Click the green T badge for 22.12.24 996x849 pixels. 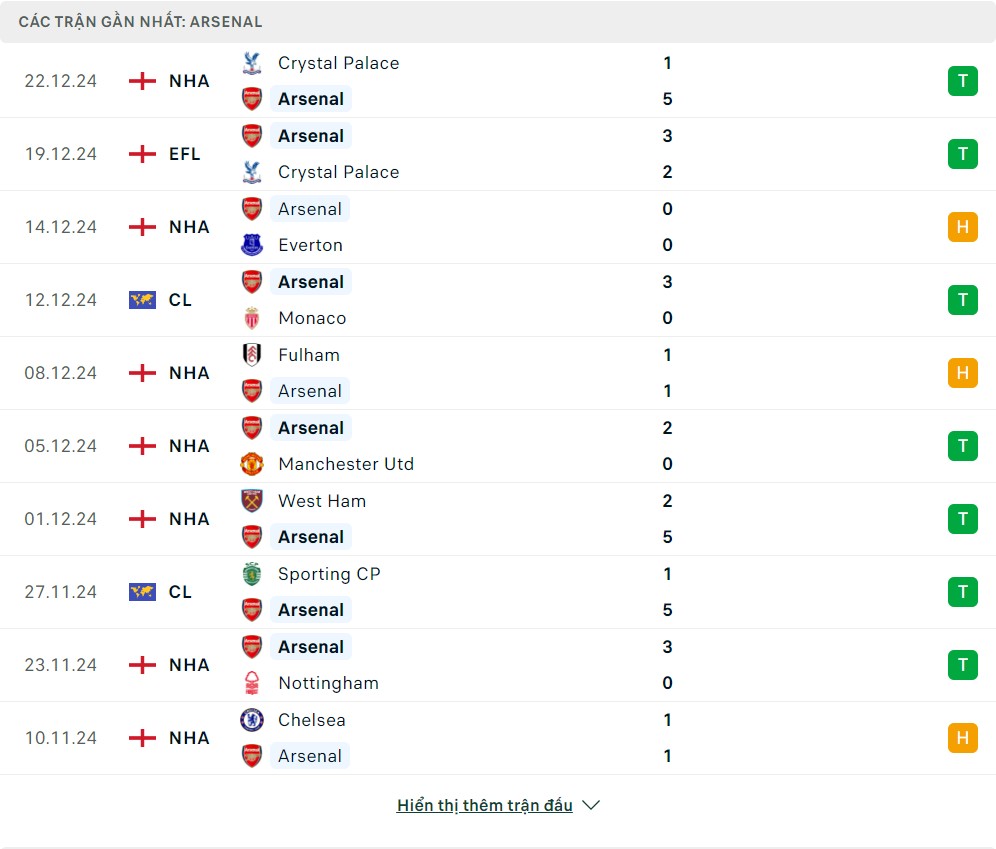962,81
